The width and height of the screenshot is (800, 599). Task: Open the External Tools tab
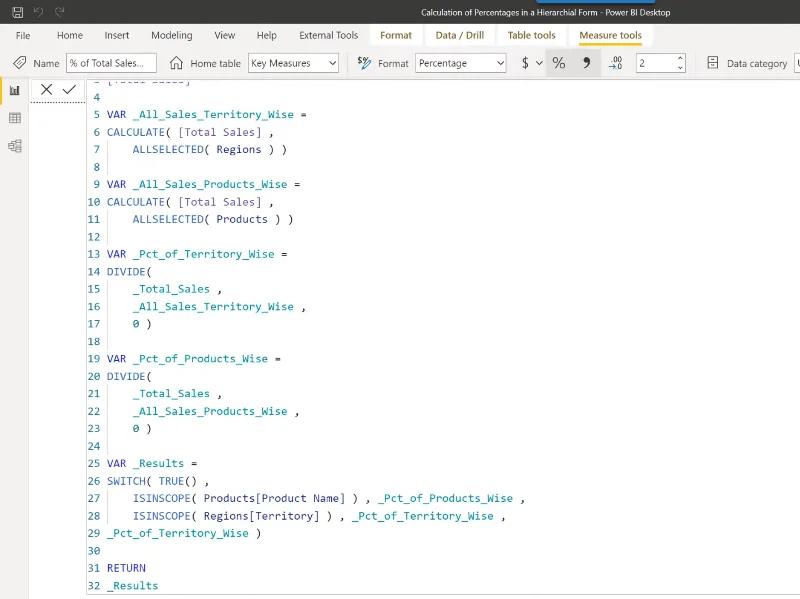coord(329,35)
